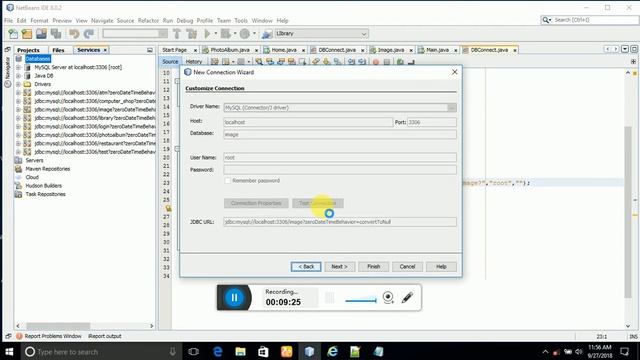Open the Start Page tab
The height and width of the screenshot is (360, 640).
175,50
